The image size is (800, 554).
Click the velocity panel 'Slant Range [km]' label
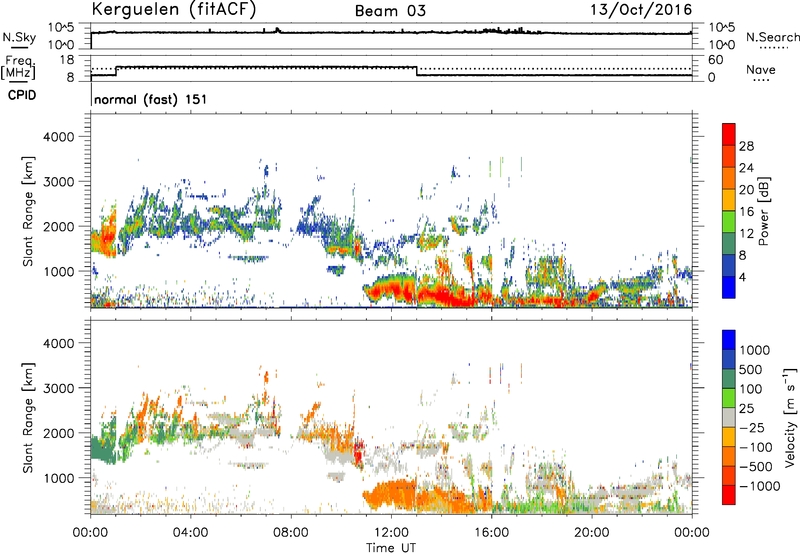(28, 417)
